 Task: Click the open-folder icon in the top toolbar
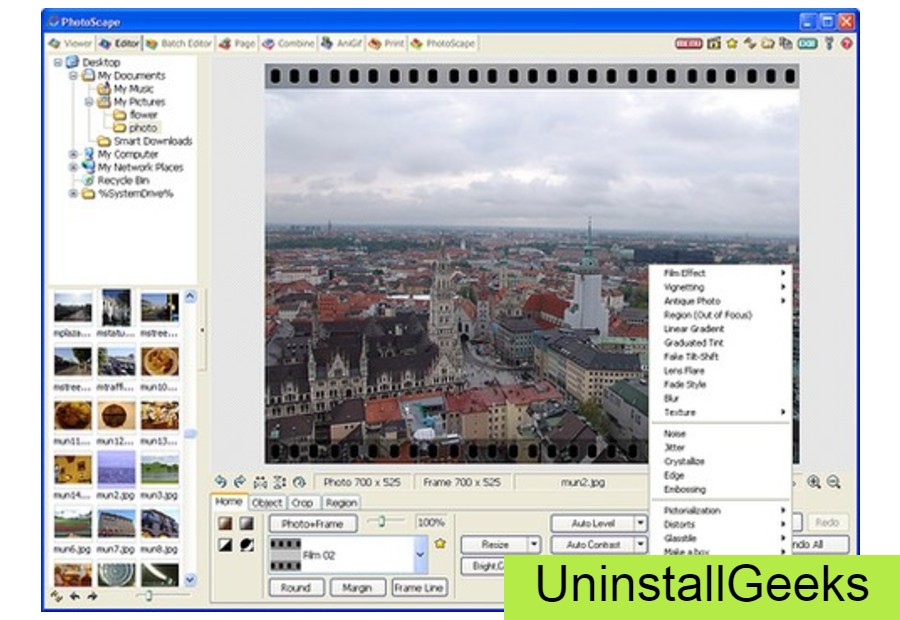pyautogui.click(x=768, y=43)
